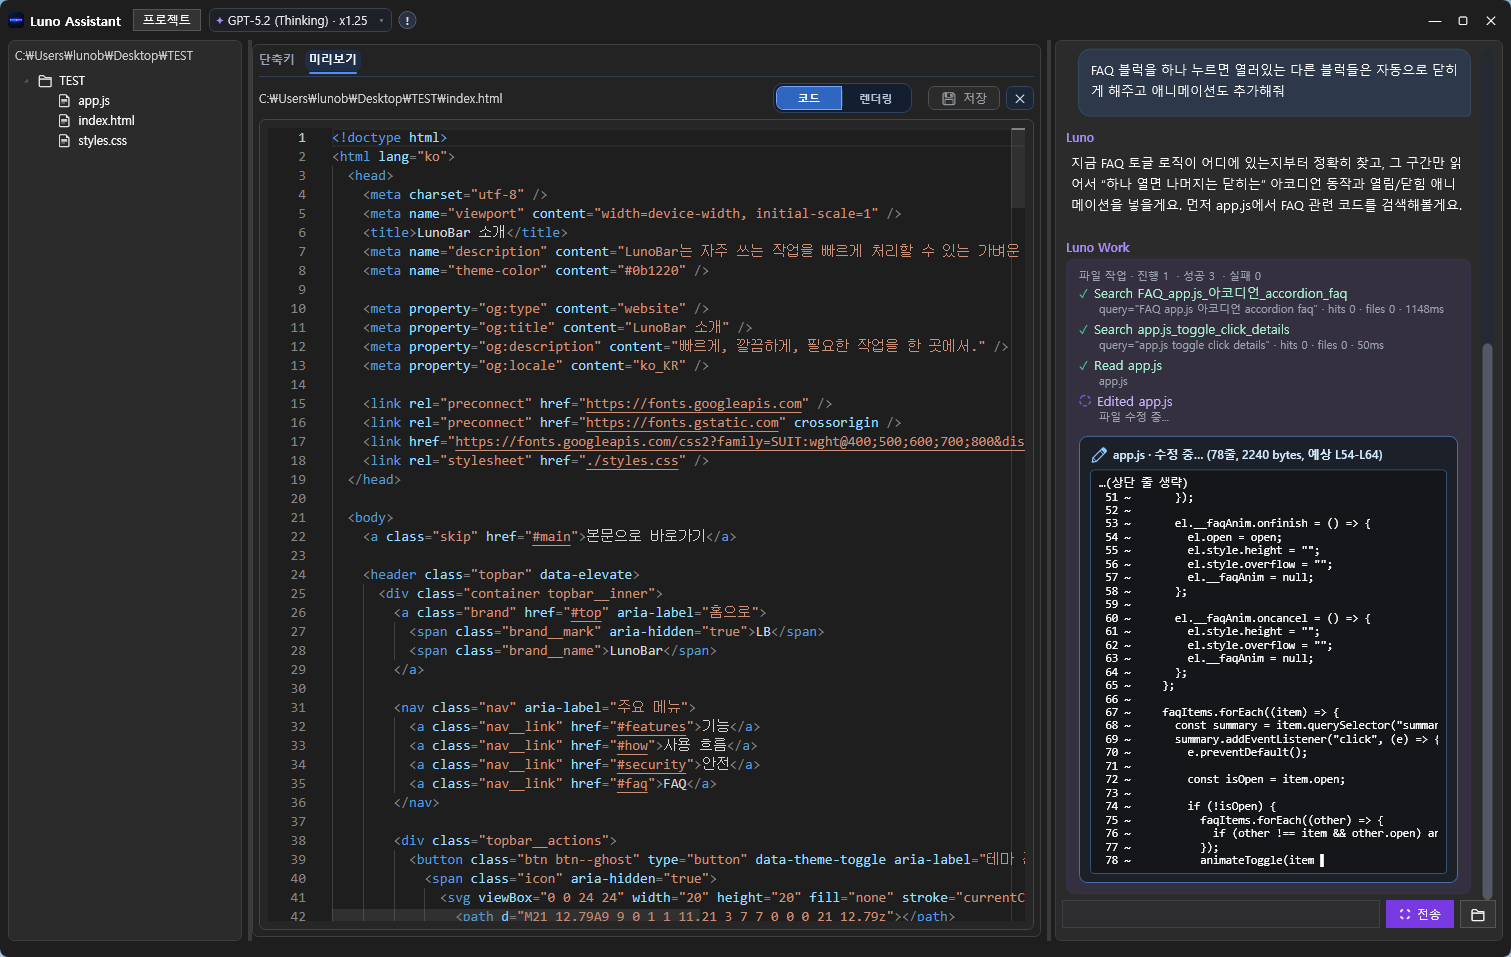Open the GPT-5.2 (Thinking) model dropdown
1511x957 pixels.
pos(299,21)
